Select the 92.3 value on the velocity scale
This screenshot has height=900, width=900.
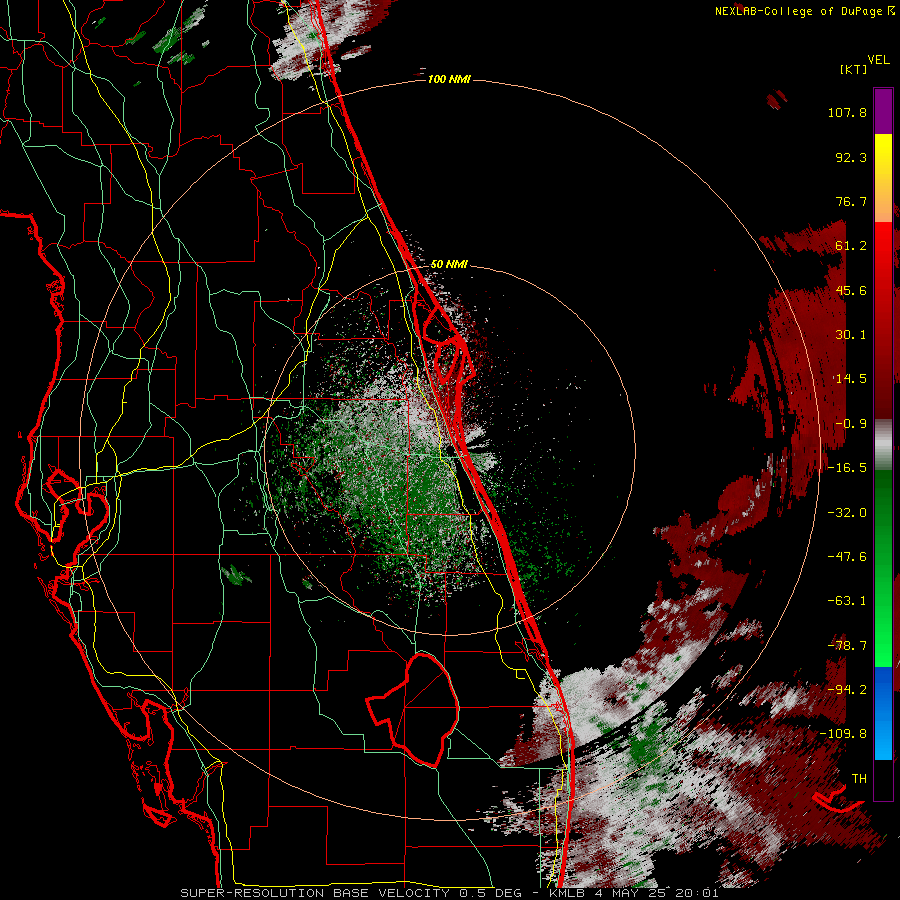coord(851,157)
